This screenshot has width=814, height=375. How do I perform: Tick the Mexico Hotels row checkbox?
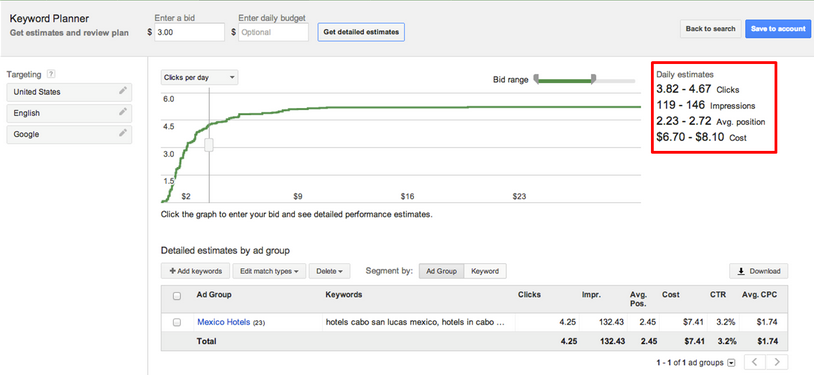(x=177, y=322)
